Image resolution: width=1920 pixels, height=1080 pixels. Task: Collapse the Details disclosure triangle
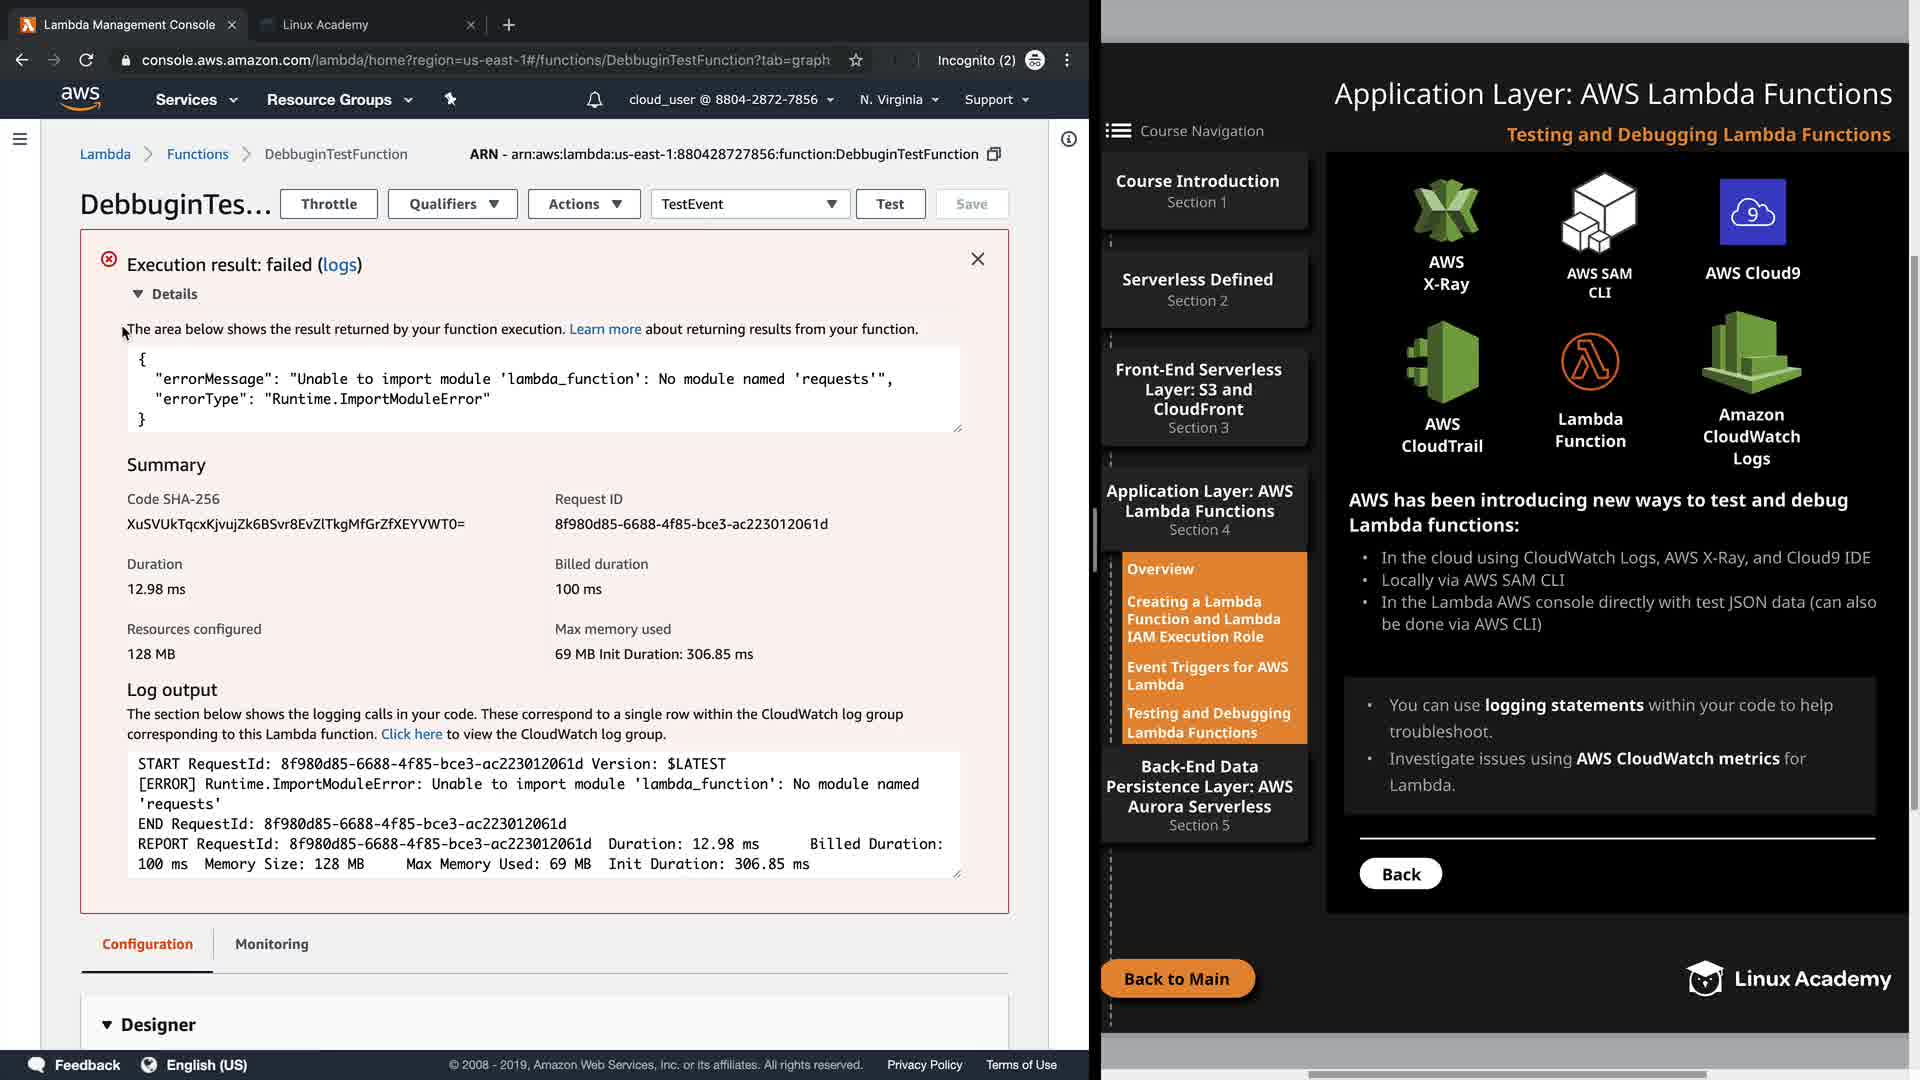(x=138, y=294)
